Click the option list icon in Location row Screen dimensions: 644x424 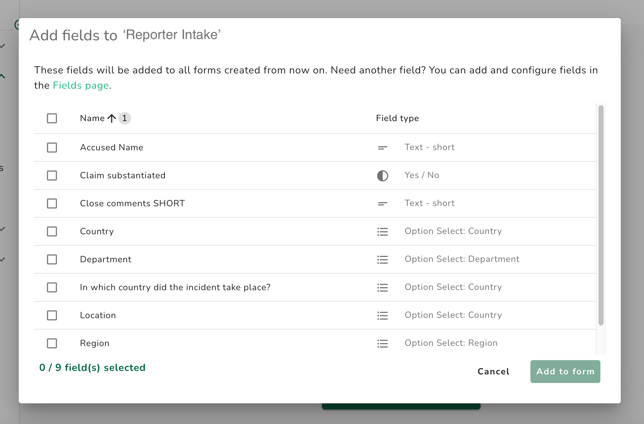pos(382,316)
